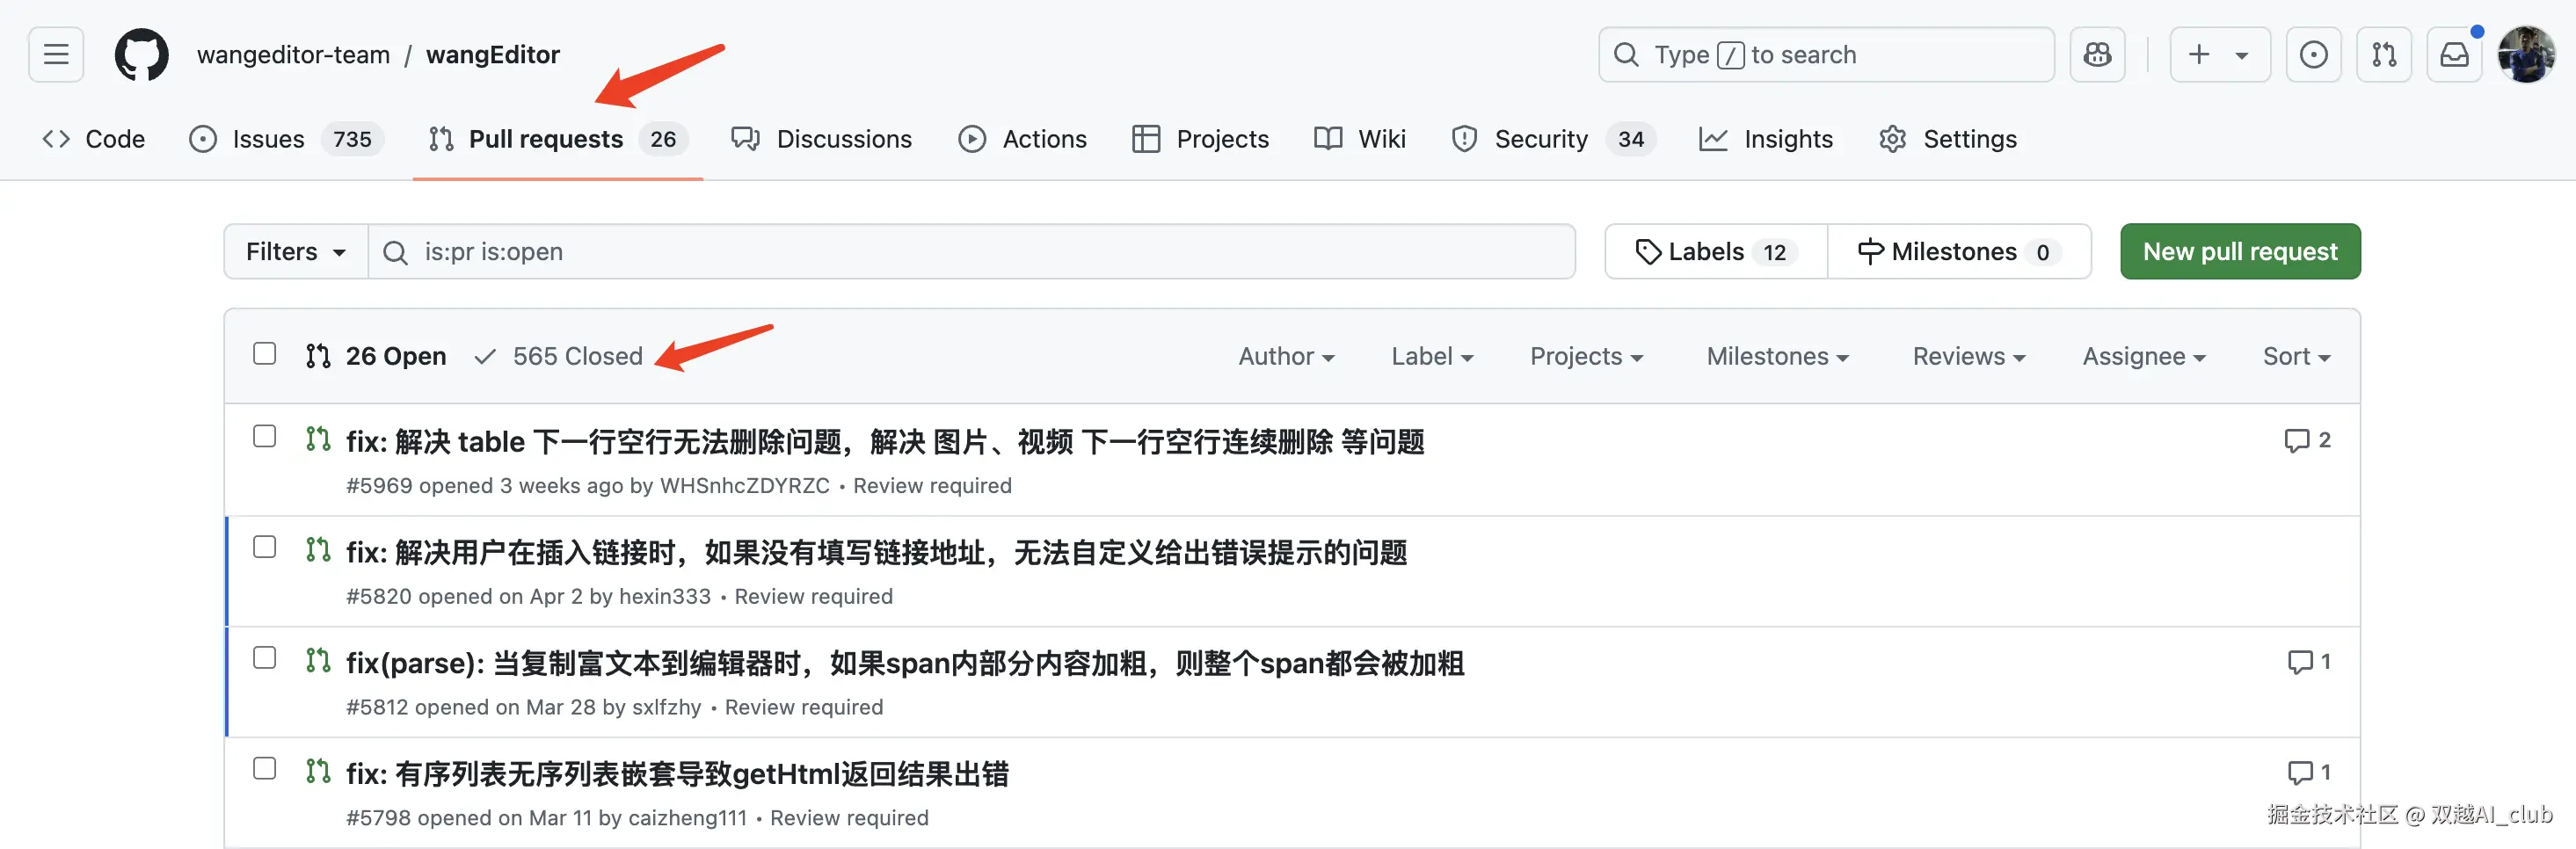The image size is (2576, 849).
Task: Open the Pull requests tab
Action: [558, 139]
